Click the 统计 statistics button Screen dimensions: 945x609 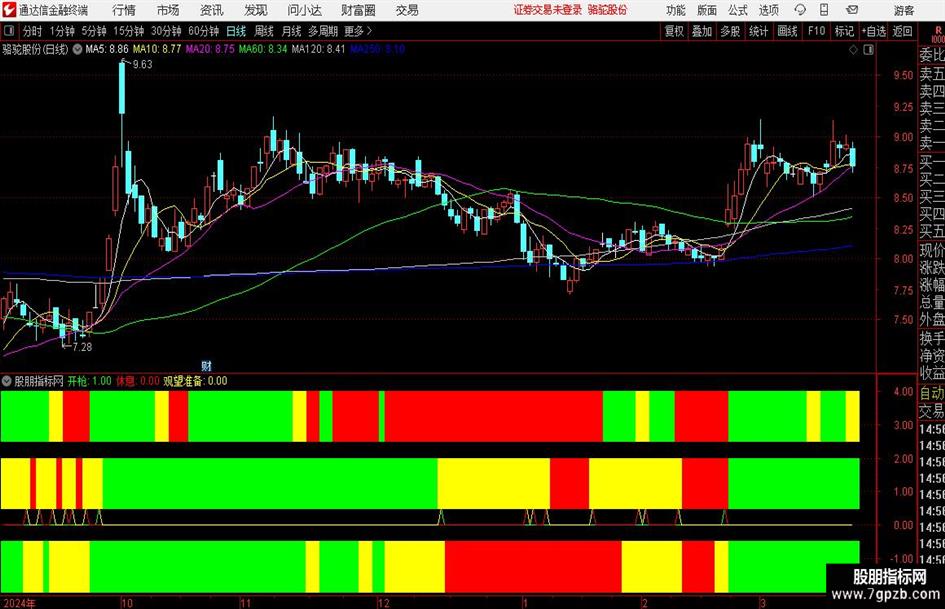pos(758,31)
